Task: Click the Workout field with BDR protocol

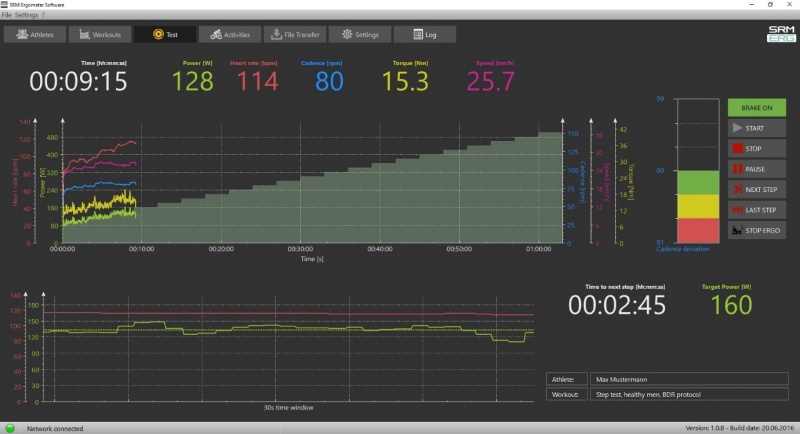Action: (x=689, y=395)
